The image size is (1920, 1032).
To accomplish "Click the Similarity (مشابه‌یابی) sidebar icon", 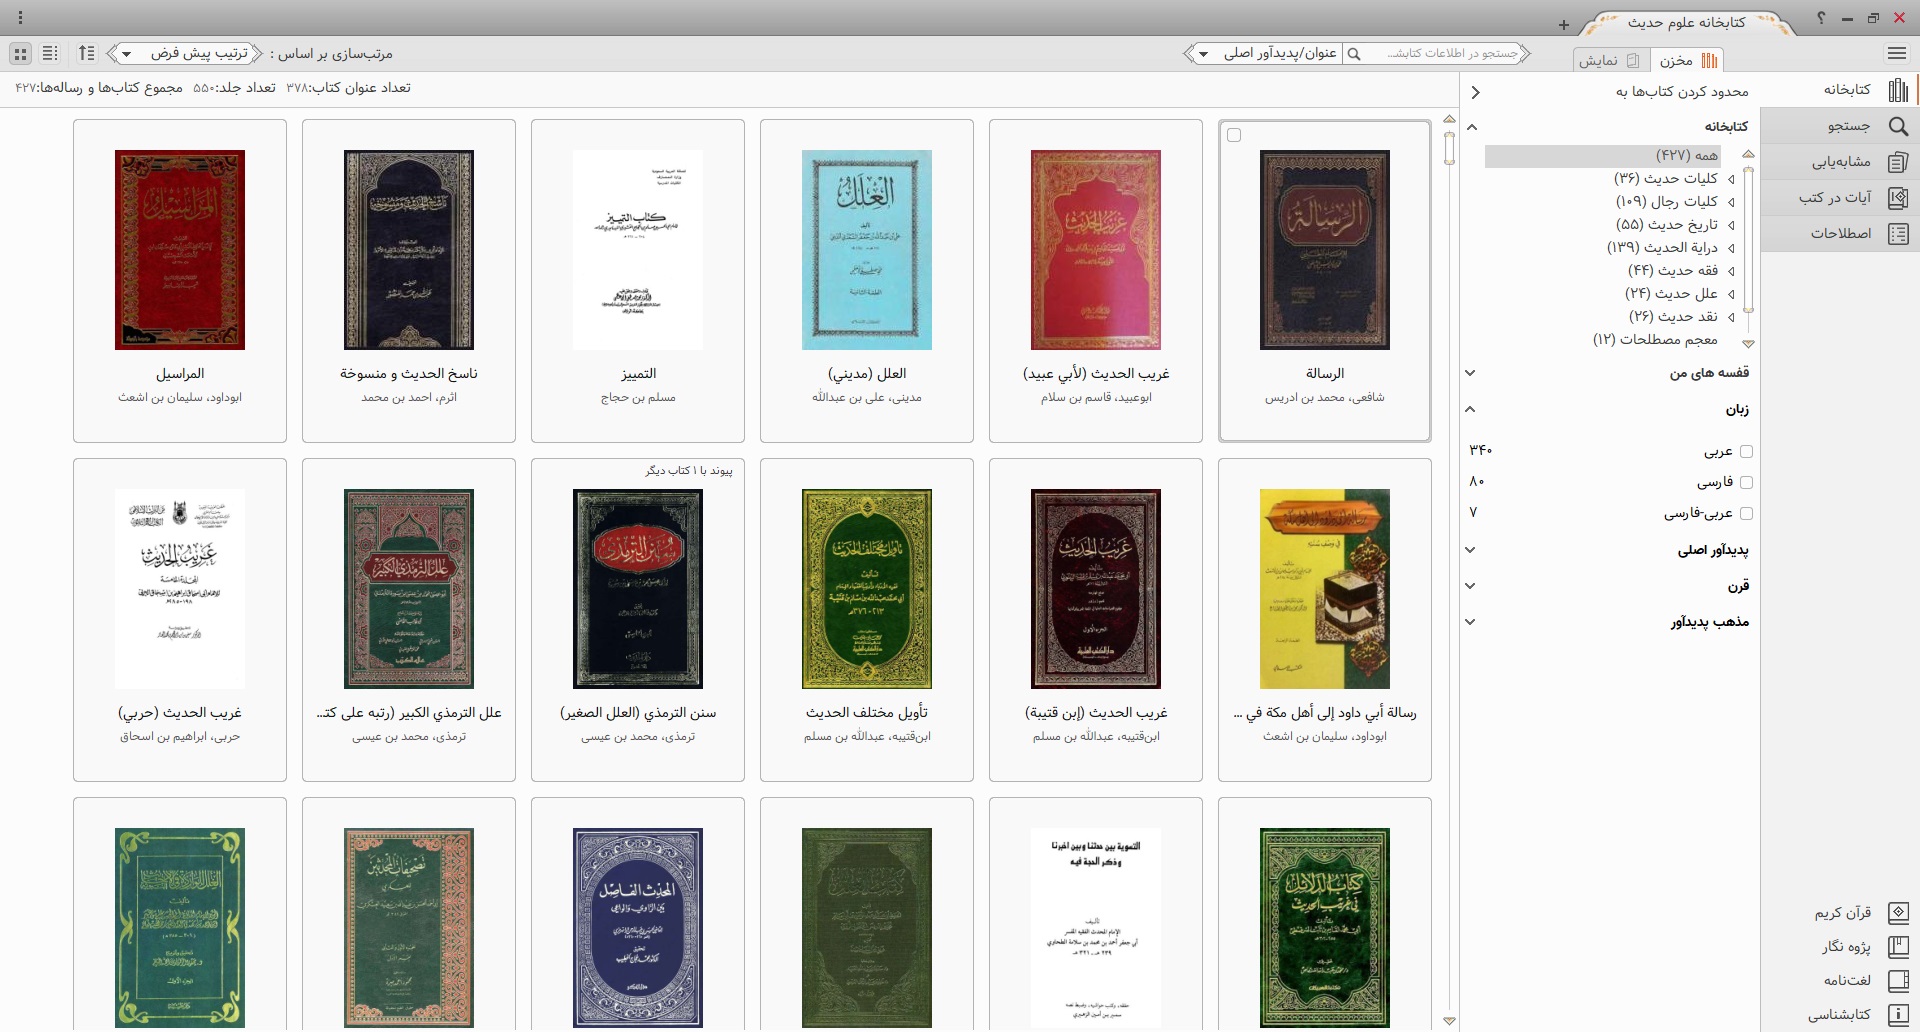I will tap(1897, 162).
